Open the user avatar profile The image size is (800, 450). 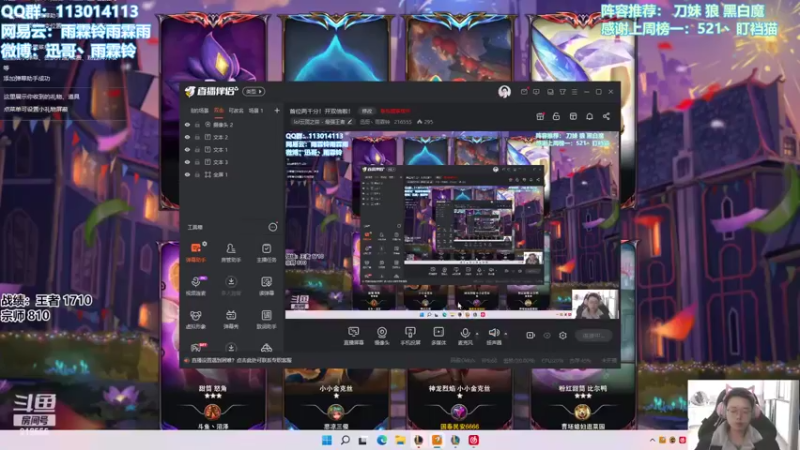tap(505, 92)
